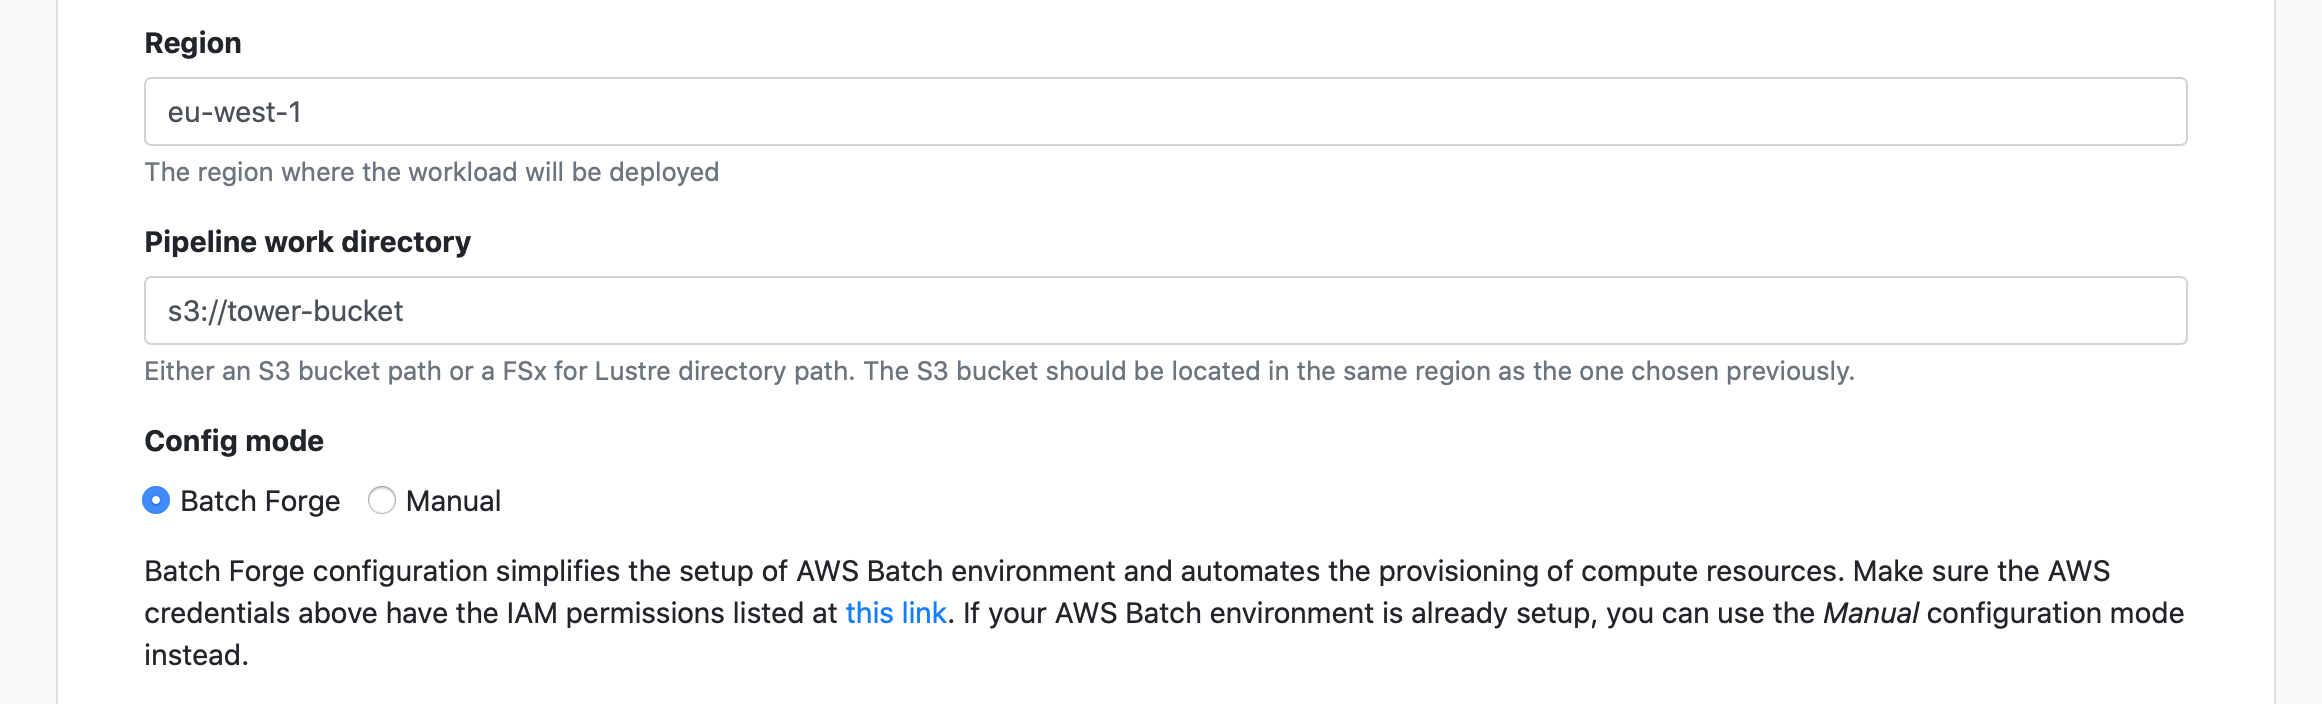Click the region workload deployment hint text
This screenshot has height=704, width=2322.
click(431, 172)
